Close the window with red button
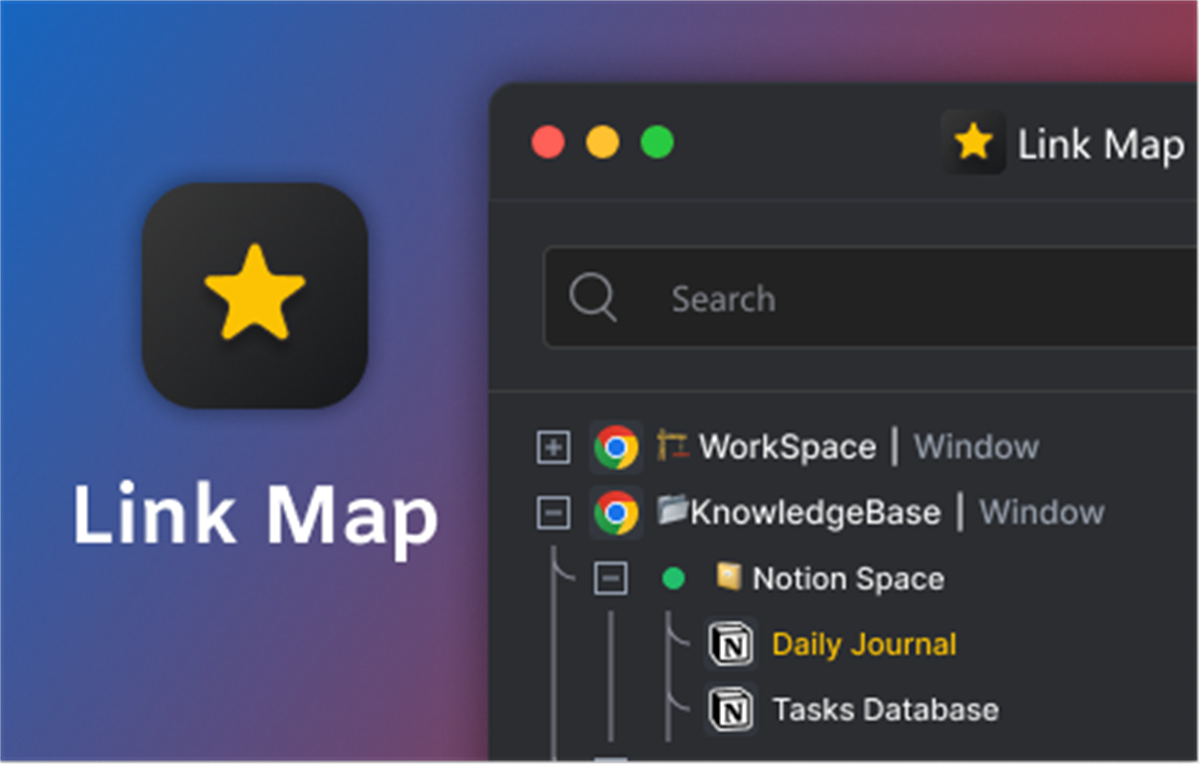This screenshot has height=764, width=1200. tap(548, 142)
